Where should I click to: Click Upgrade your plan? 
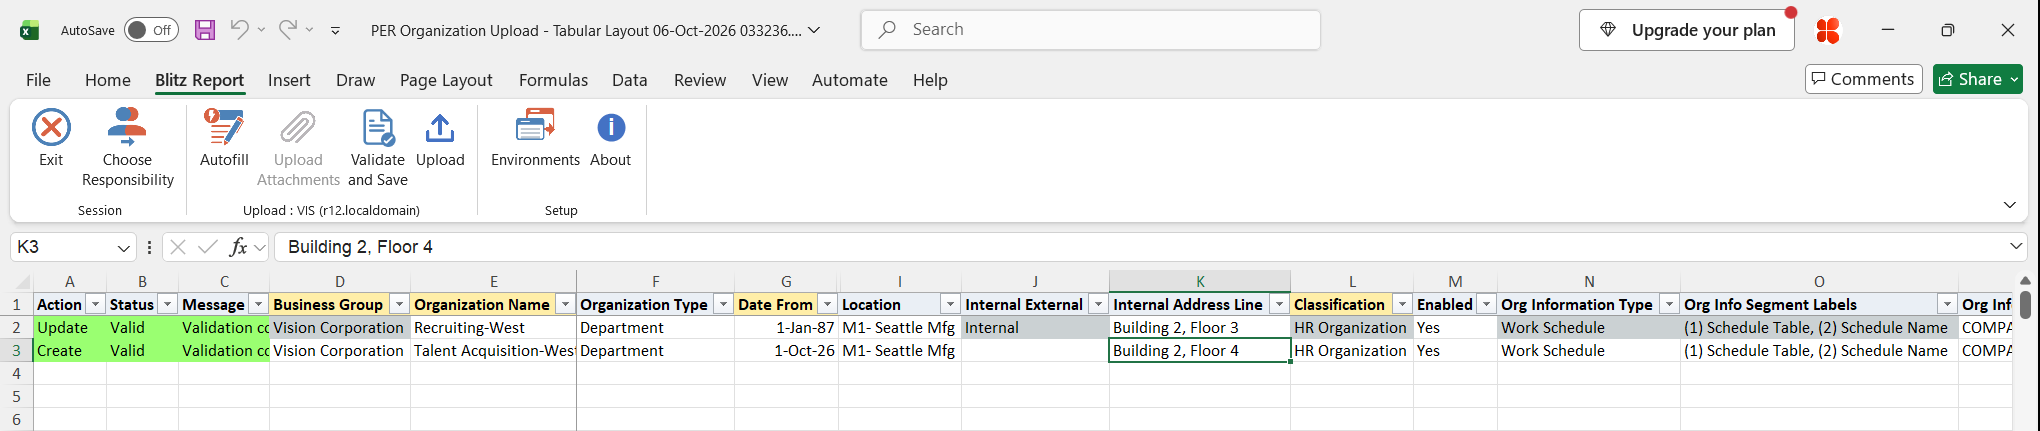click(1687, 30)
